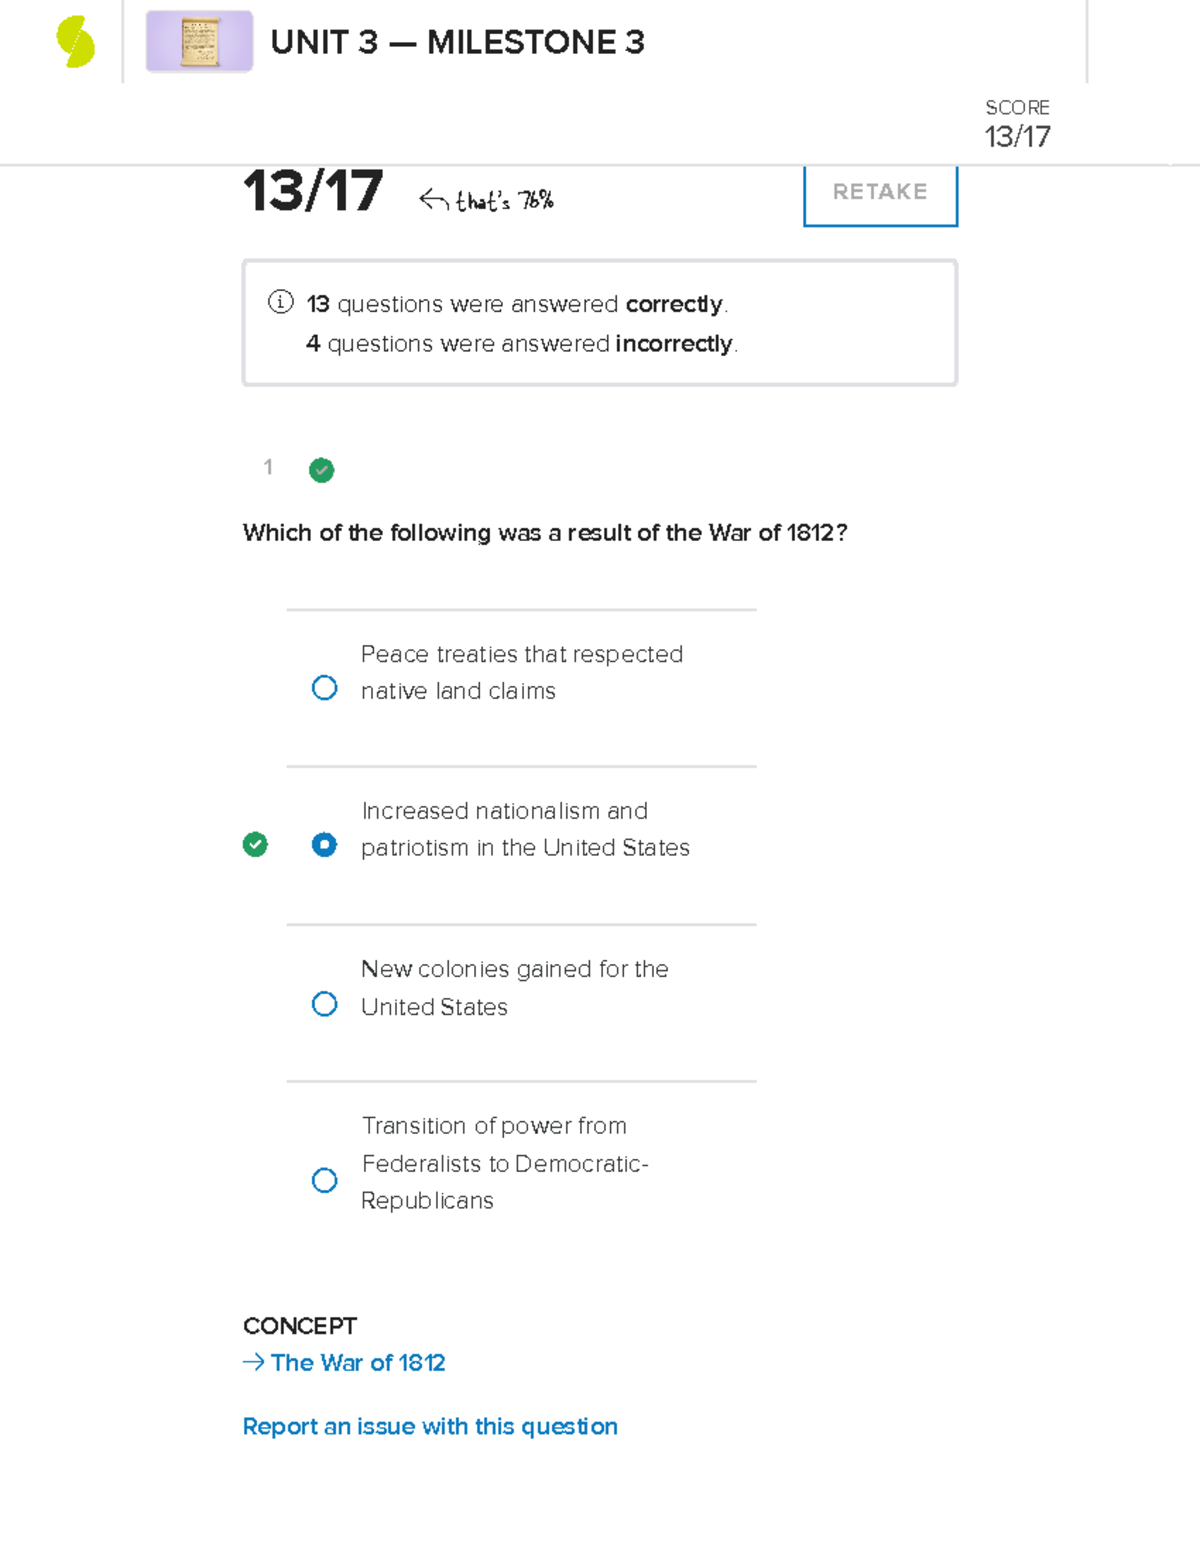Open The War of 1812 concept link
The image size is (1200, 1553).
[x=357, y=1362]
